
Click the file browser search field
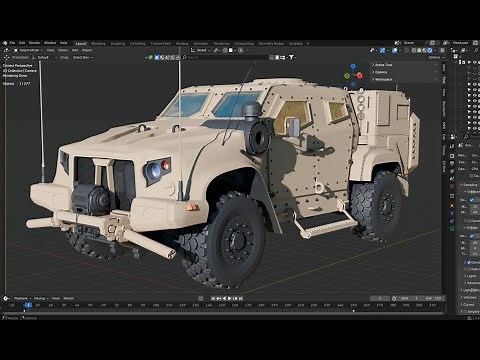[x=225, y=58]
